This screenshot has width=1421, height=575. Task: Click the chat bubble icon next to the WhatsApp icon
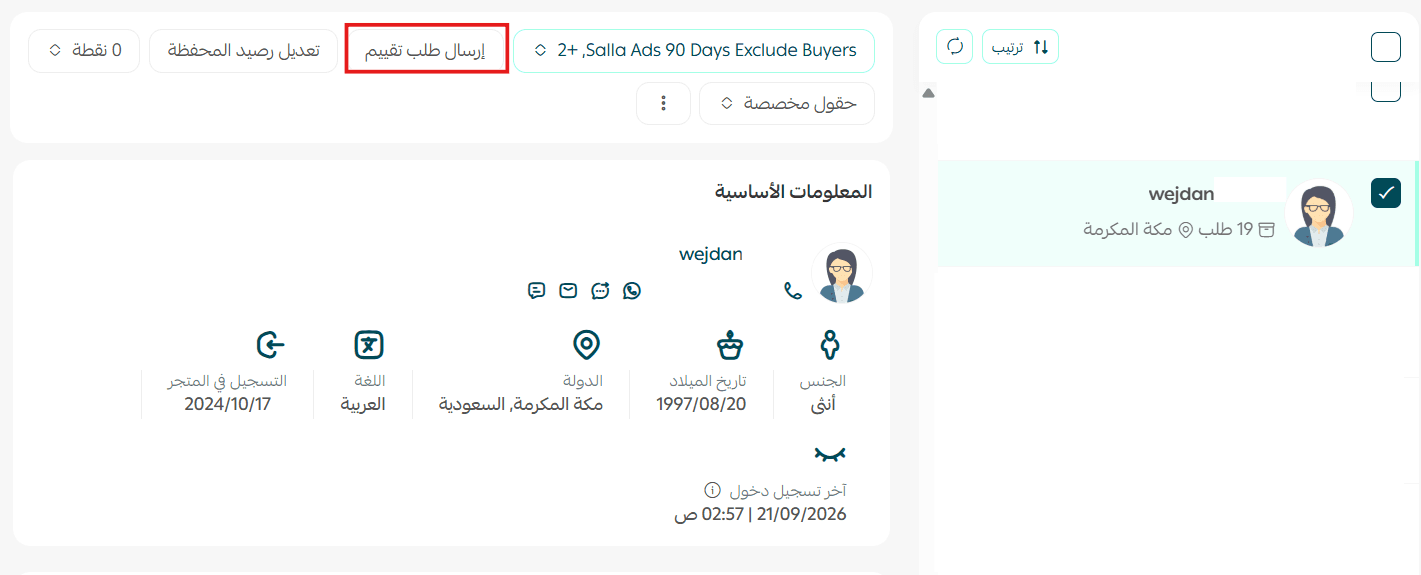coord(600,291)
